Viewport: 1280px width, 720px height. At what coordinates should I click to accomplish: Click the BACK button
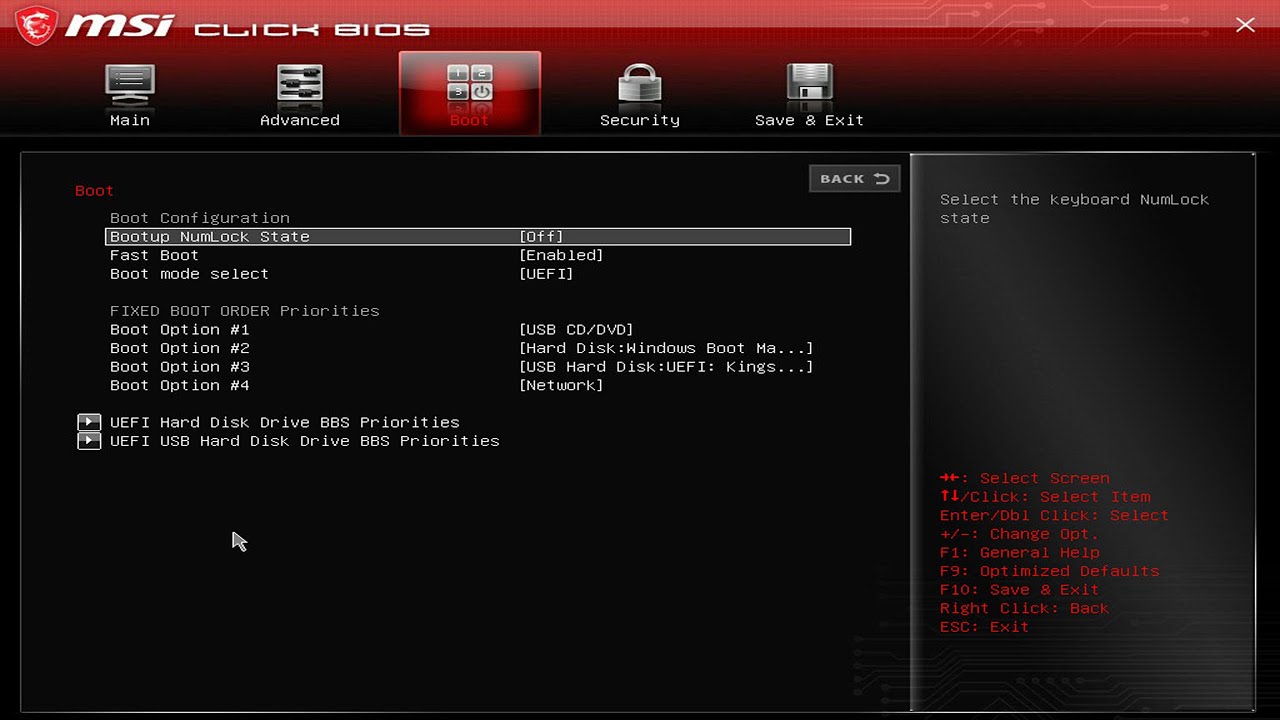[x=855, y=178]
